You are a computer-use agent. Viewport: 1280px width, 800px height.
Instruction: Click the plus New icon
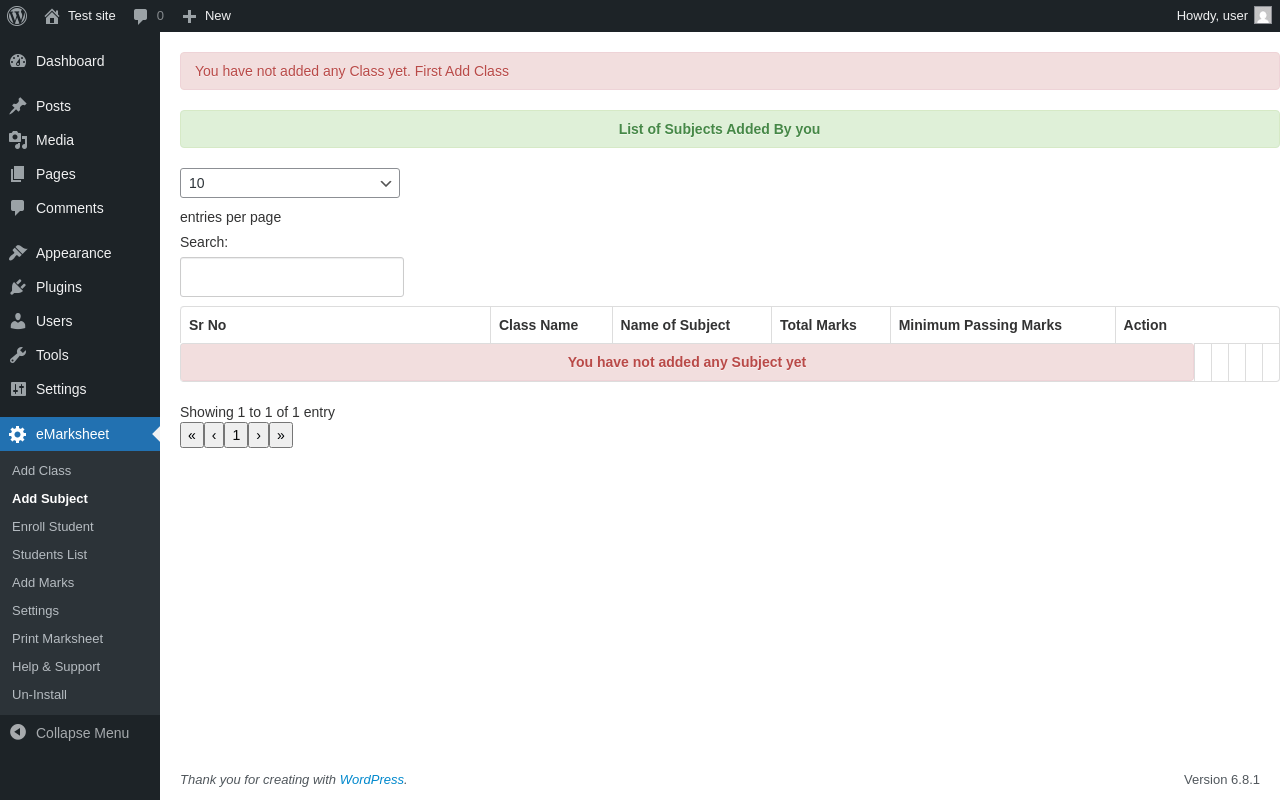[x=189, y=16]
